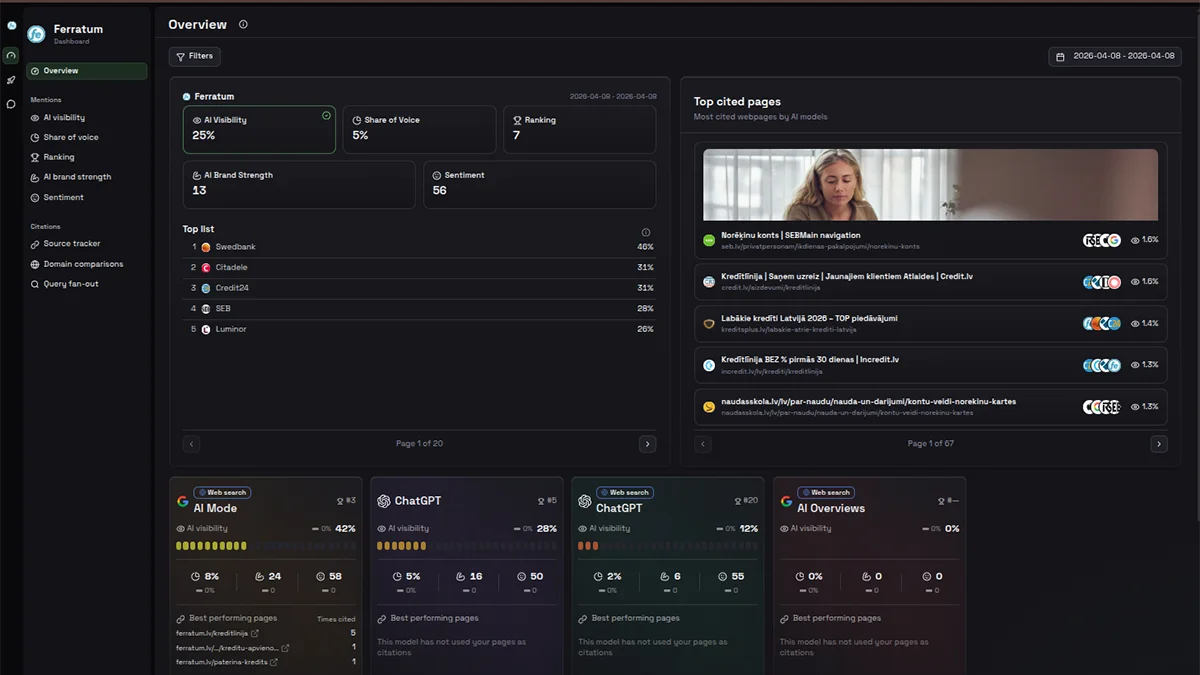Open Source tracker in the sidebar
Screen dimensions: 1200x675
pos(72,244)
